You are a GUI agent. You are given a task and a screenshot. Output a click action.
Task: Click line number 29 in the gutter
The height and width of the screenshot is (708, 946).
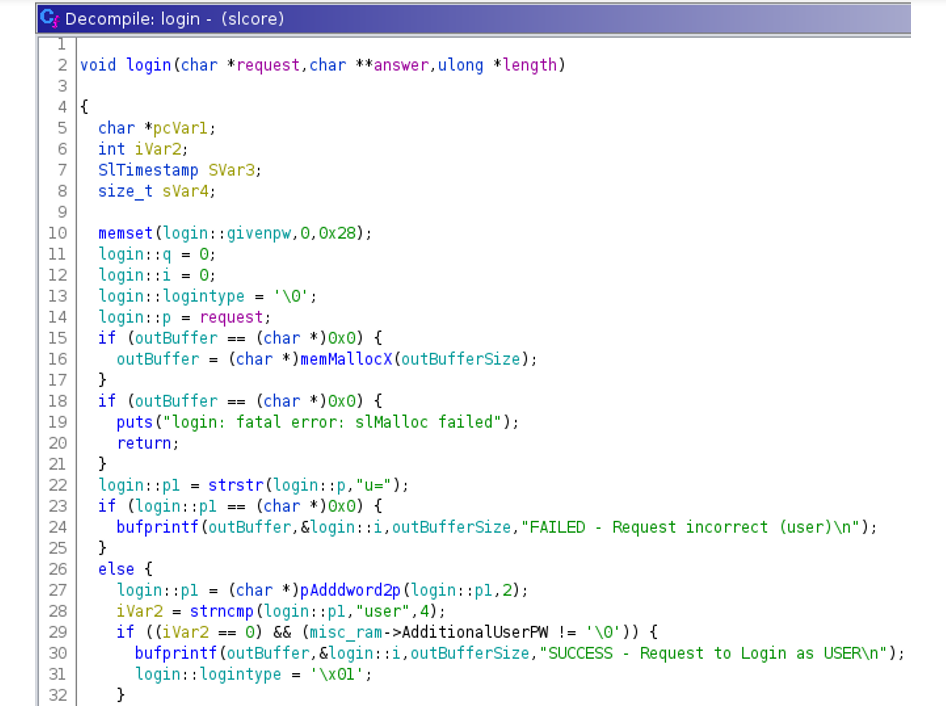pos(57,632)
